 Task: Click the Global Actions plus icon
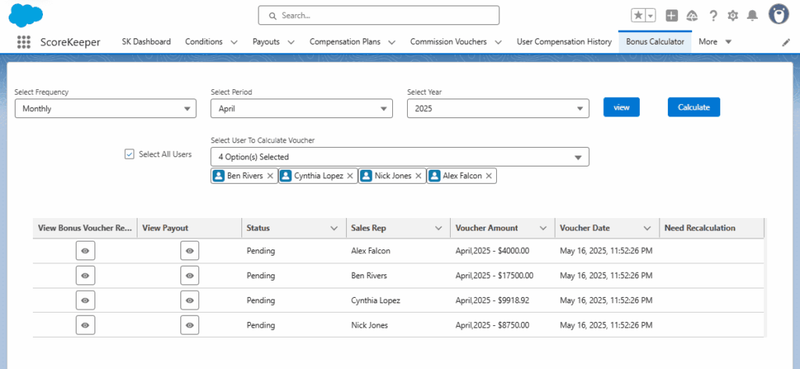(672, 16)
